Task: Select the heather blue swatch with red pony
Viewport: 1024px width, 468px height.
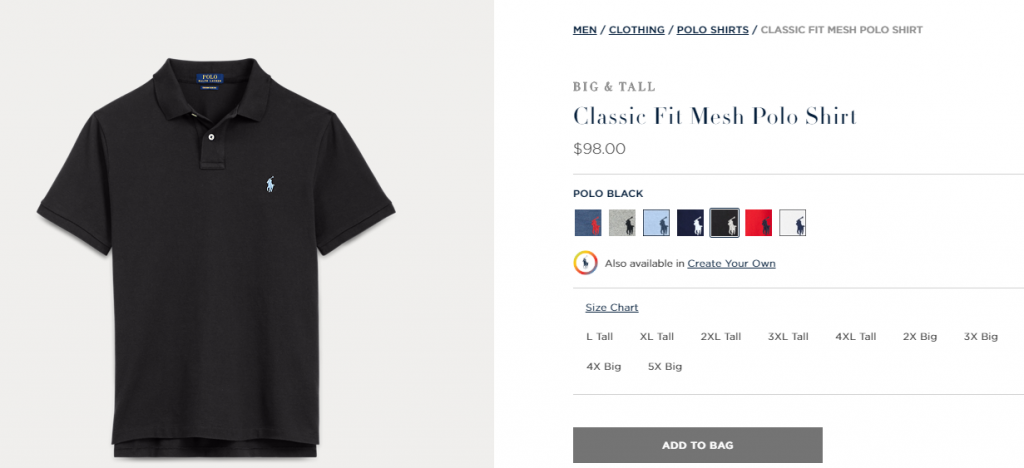Action: [588, 222]
